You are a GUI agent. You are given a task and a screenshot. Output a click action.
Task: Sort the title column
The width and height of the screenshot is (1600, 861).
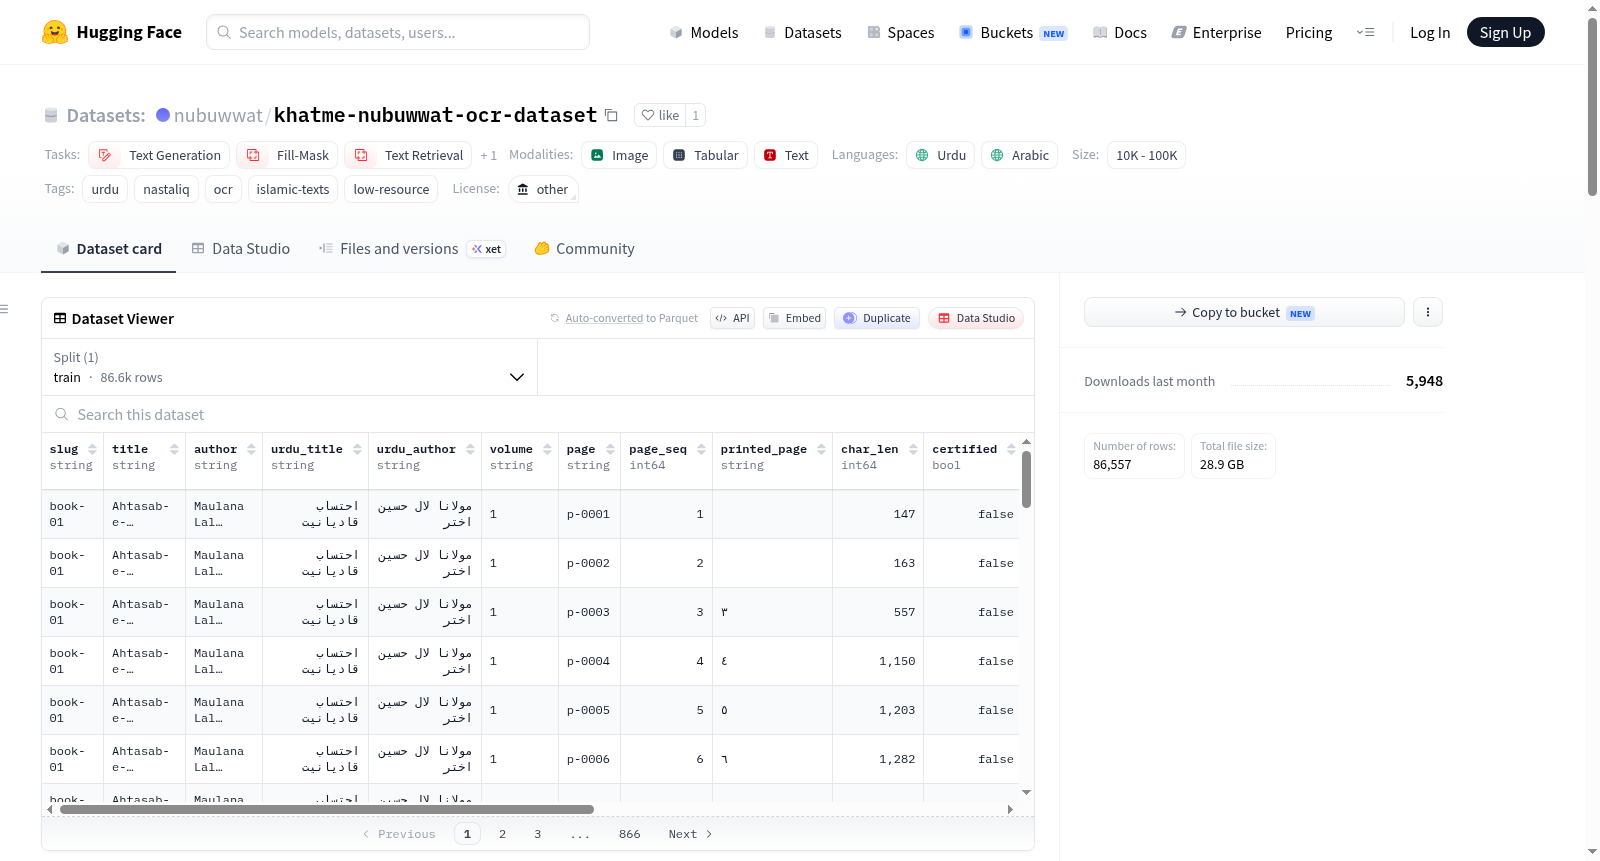coord(174,450)
